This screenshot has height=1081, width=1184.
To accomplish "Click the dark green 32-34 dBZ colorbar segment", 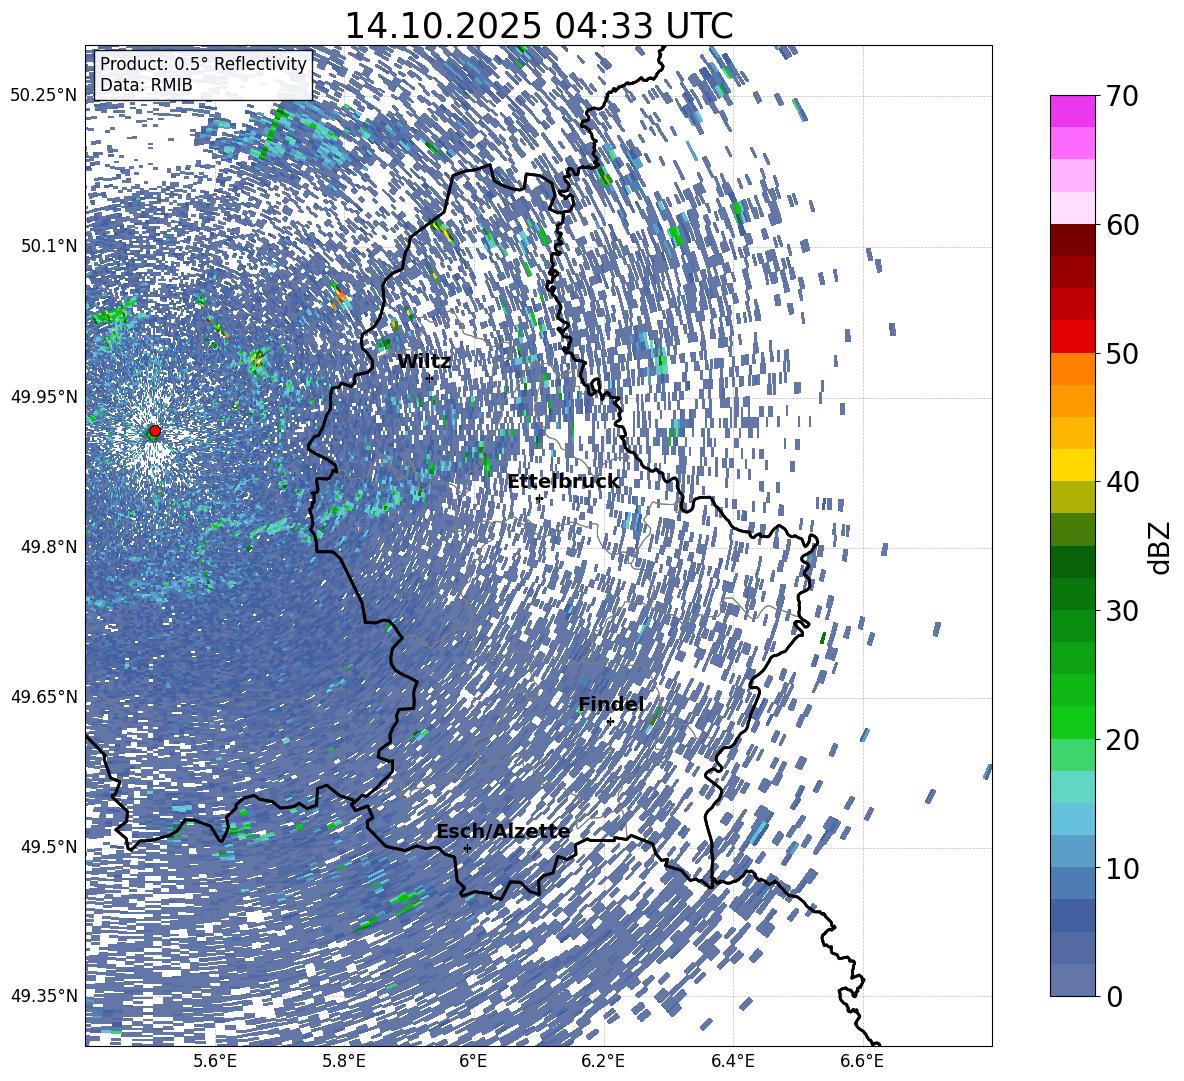I will click(x=1072, y=562).
